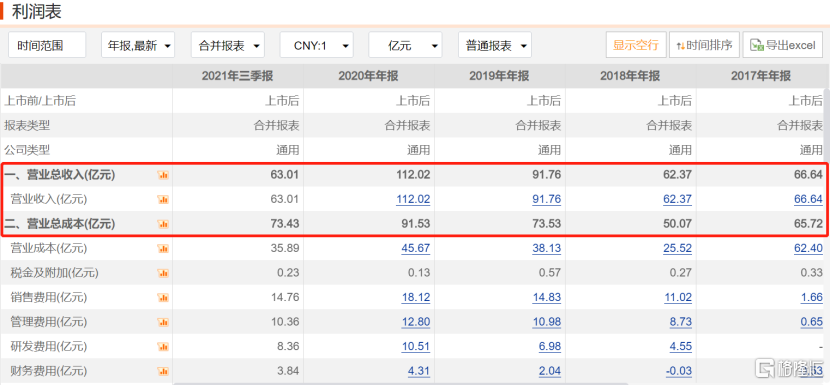The width and height of the screenshot is (830, 385).
Task: Select the 税金及附加(亿元) row label
Action: pyautogui.click(x=55, y=273)
